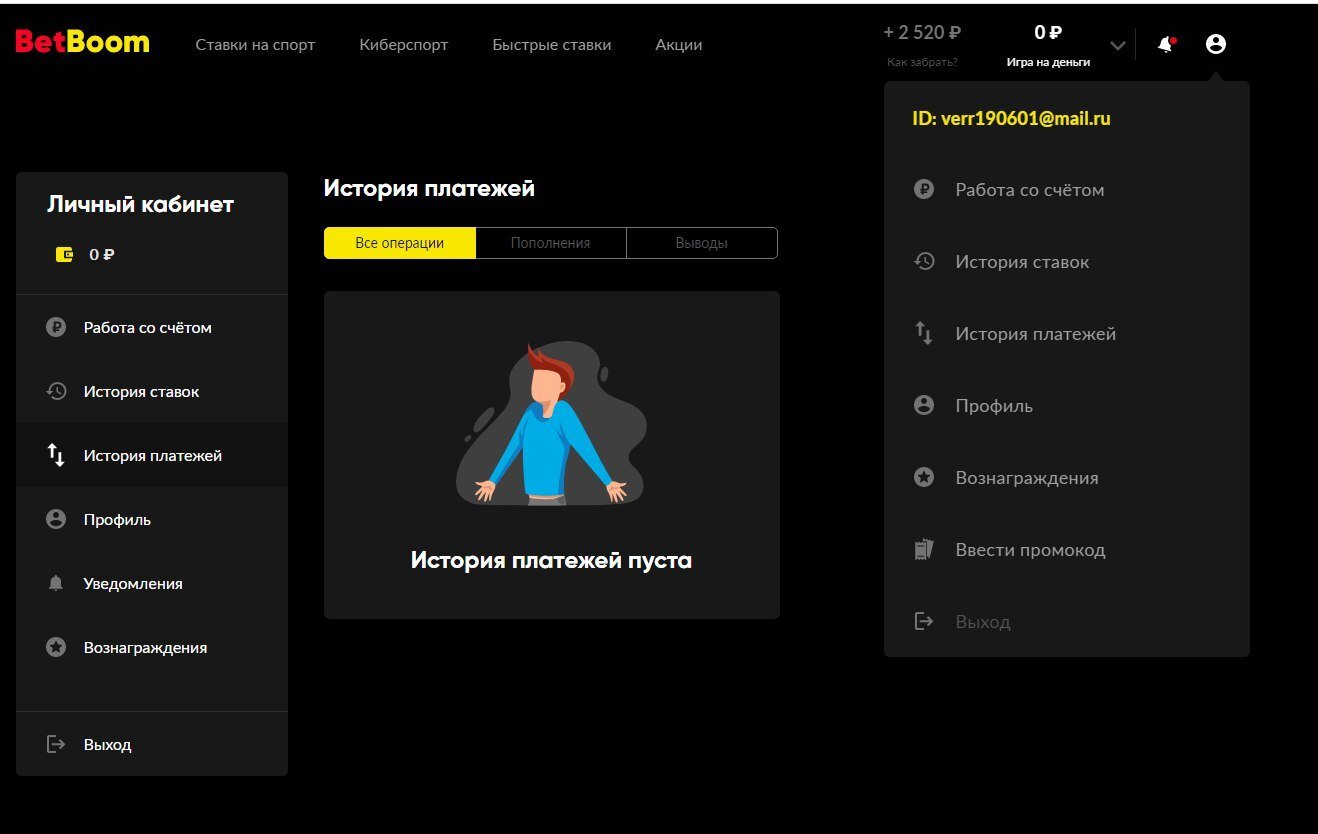Click the exit icon beside dropdown Выход
The image size is (1318, 834).
pos(924,622)
